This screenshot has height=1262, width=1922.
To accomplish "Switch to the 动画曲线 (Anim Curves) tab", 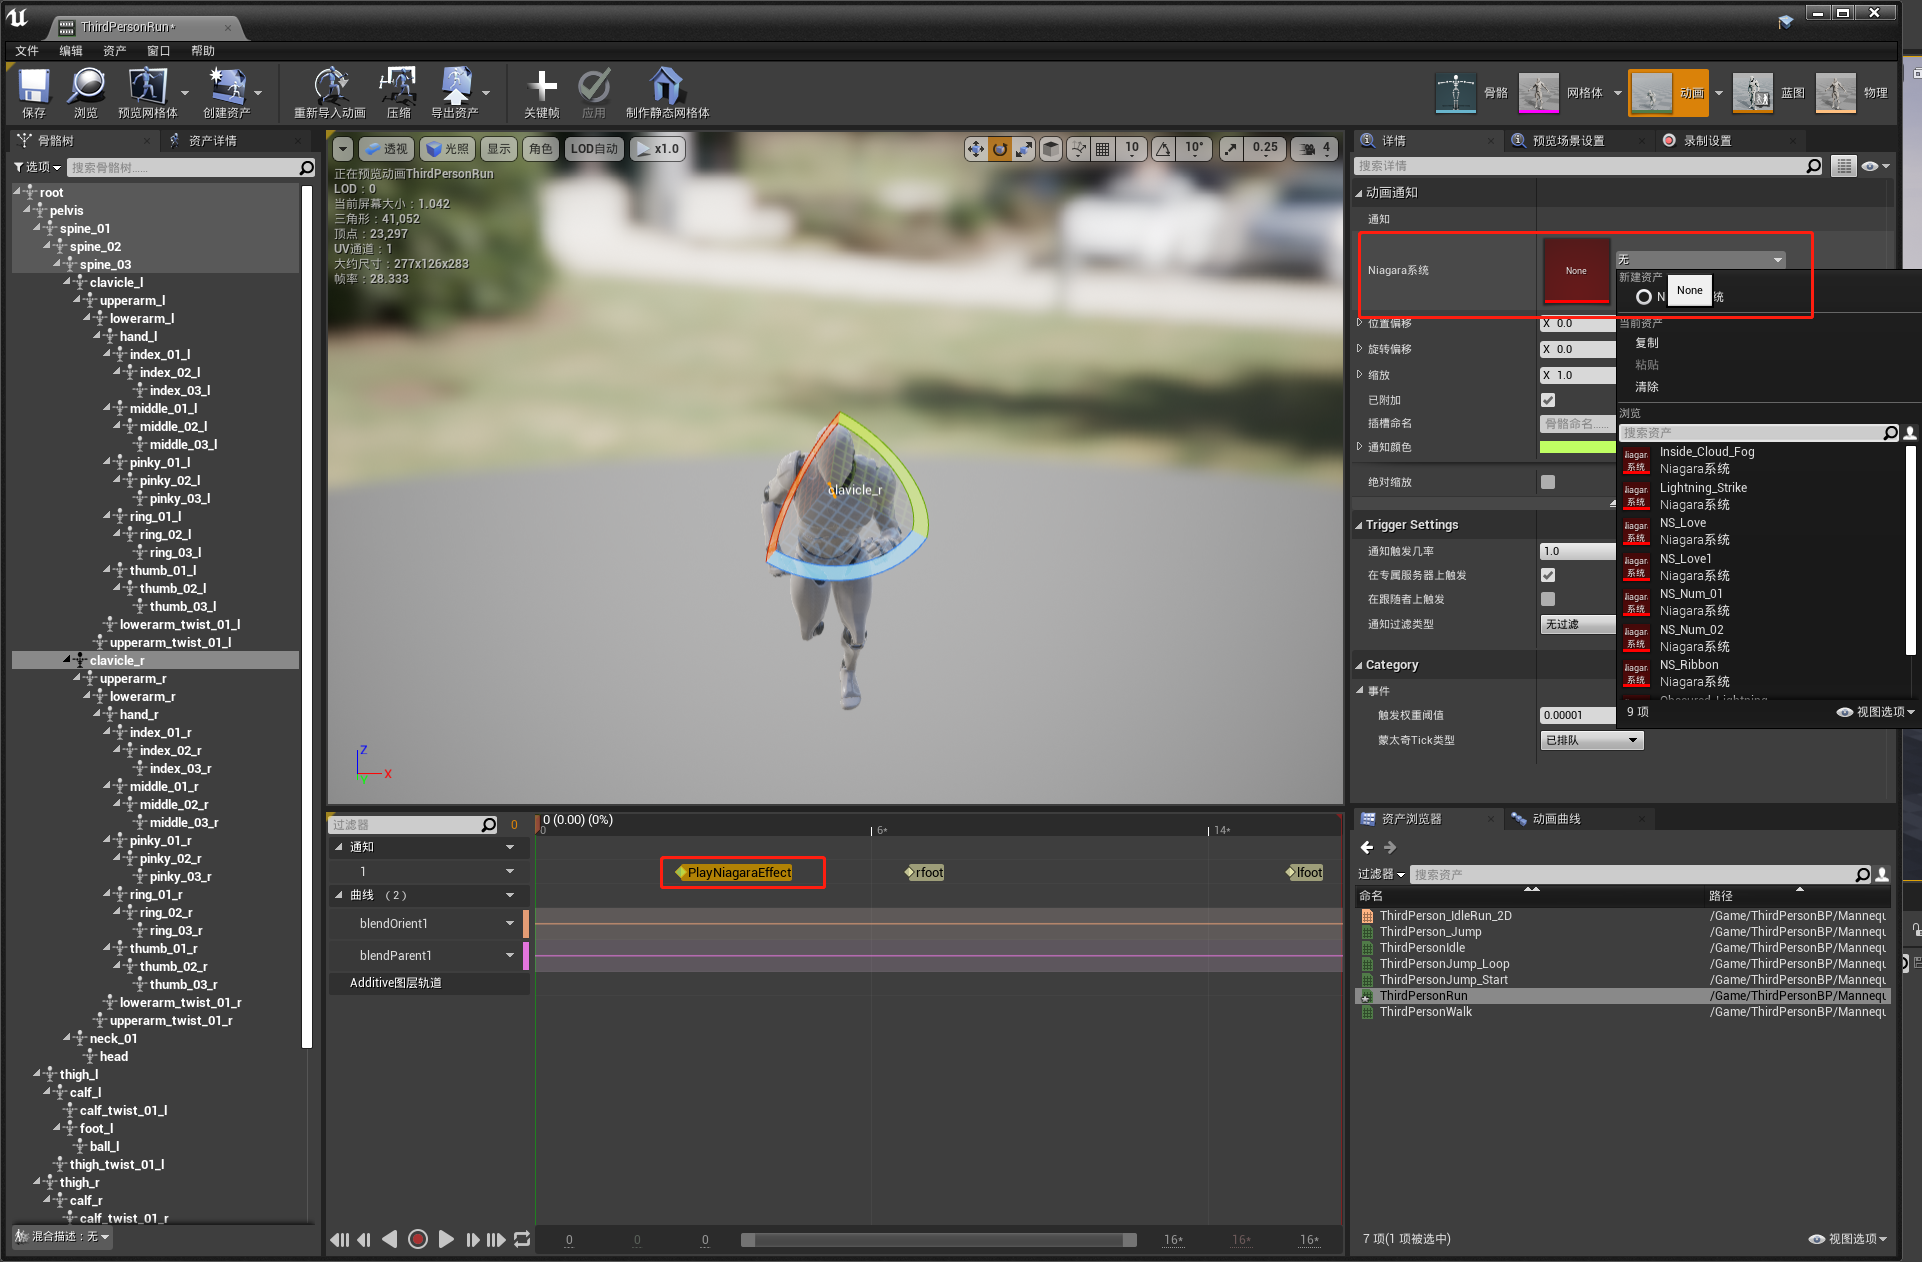I will click(1556, 819).
